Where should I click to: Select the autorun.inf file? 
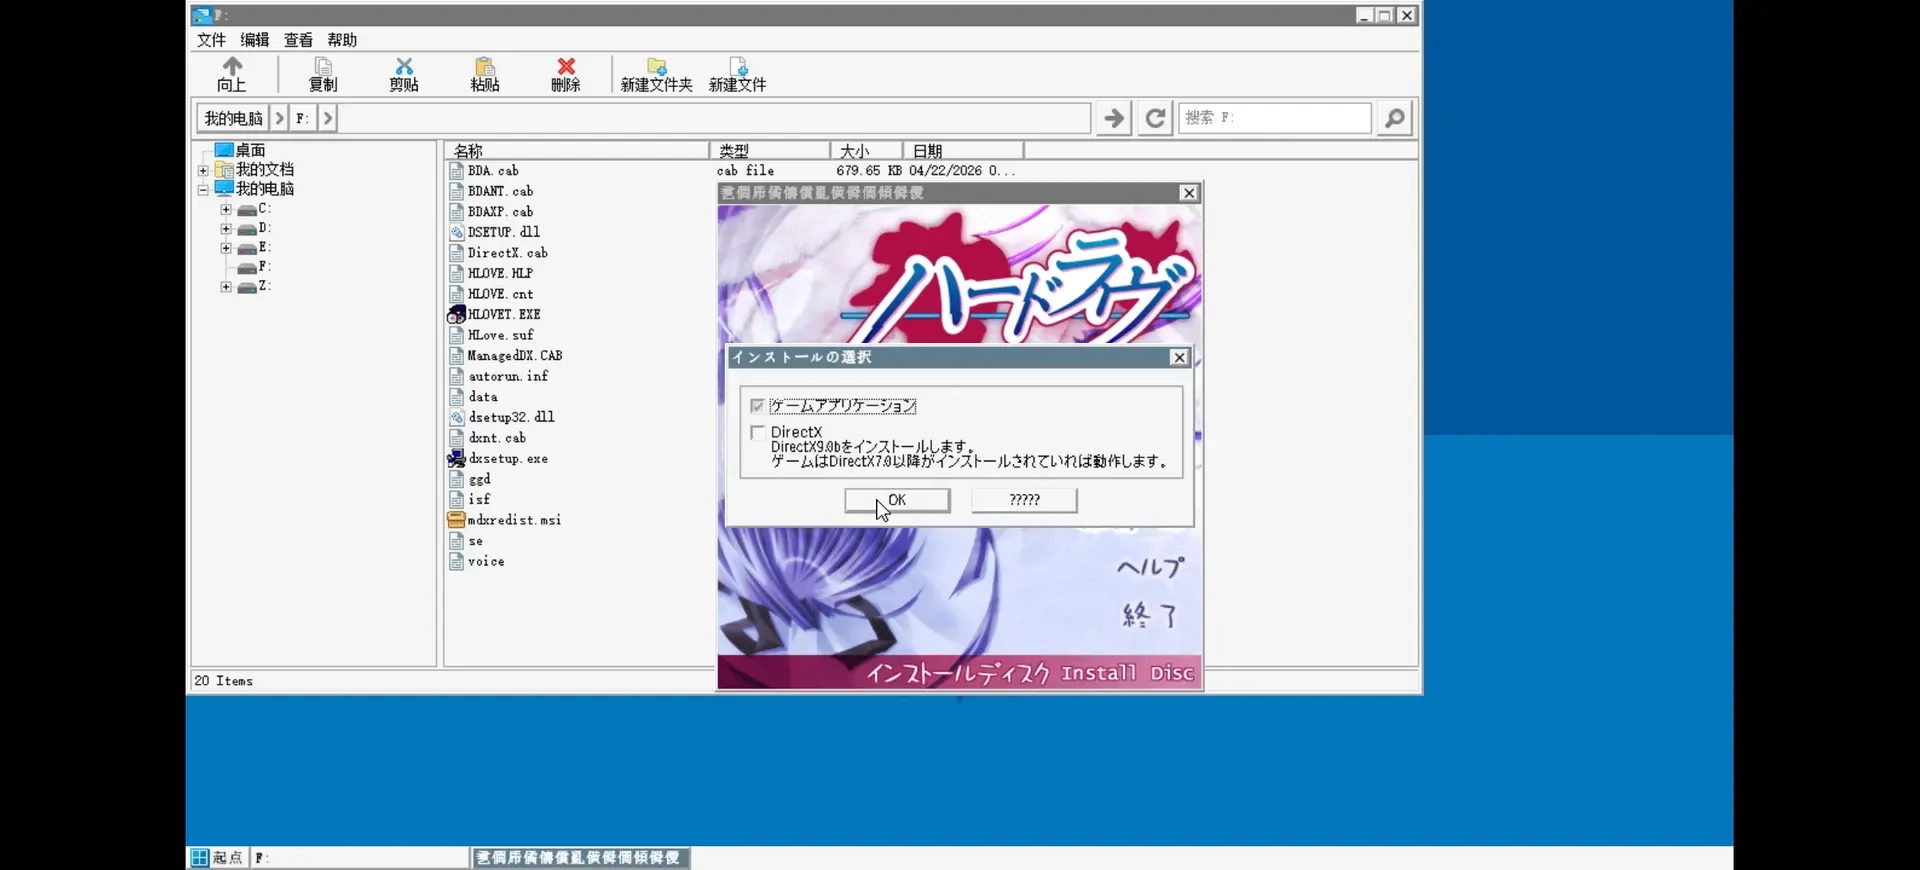click(x=508, y=376)
